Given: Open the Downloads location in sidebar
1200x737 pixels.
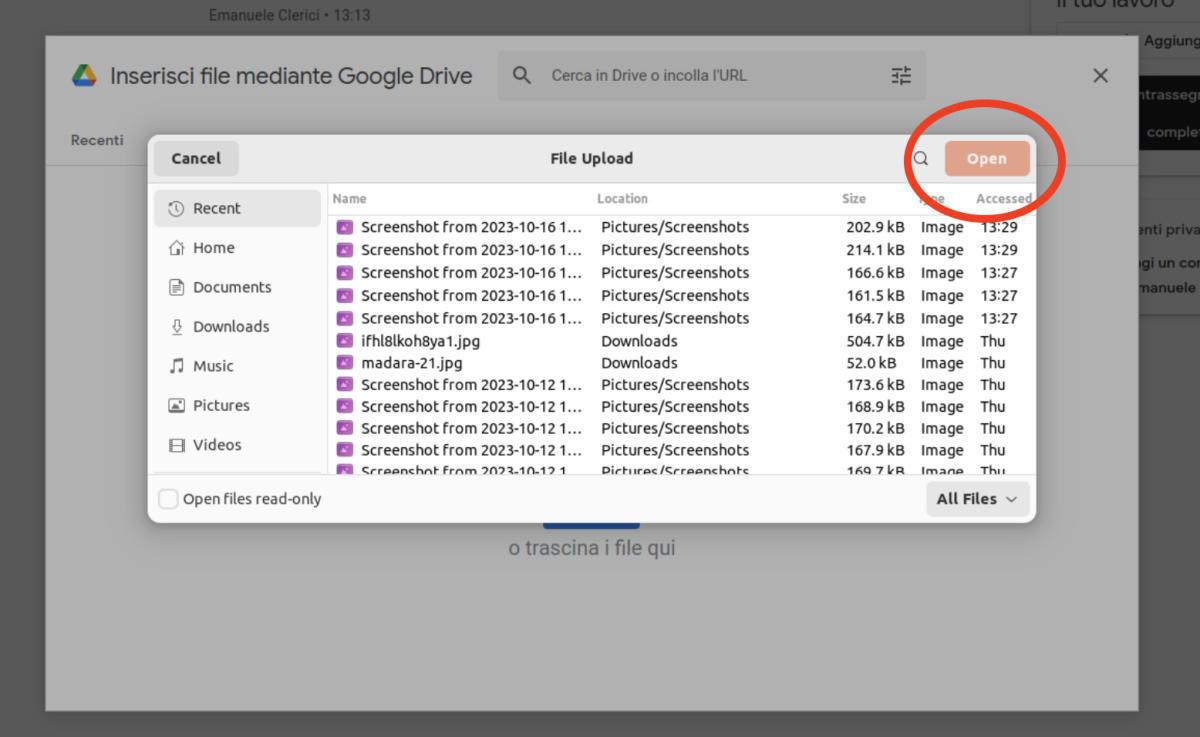Looking at the screenshot, I should coord(230,327).
